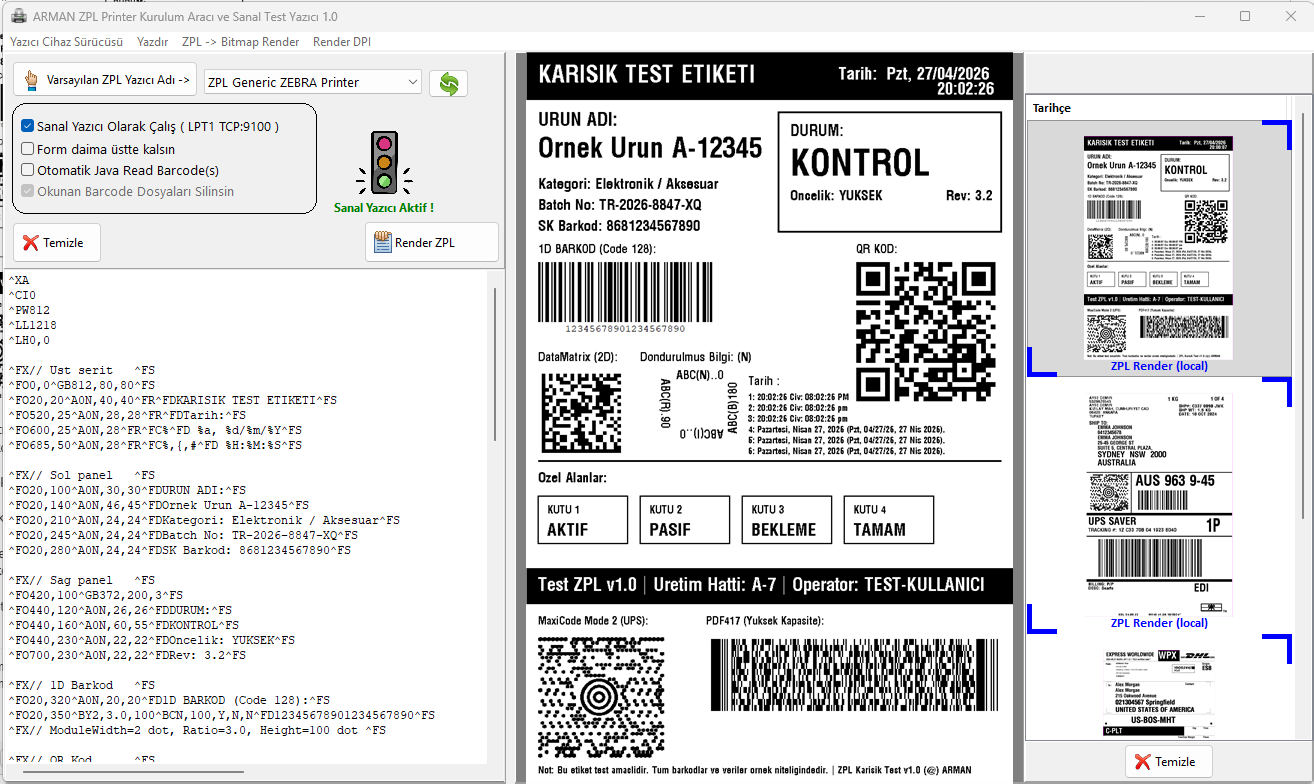Click the Varsayılan ZPL Yazıcı Adı button

105,80
